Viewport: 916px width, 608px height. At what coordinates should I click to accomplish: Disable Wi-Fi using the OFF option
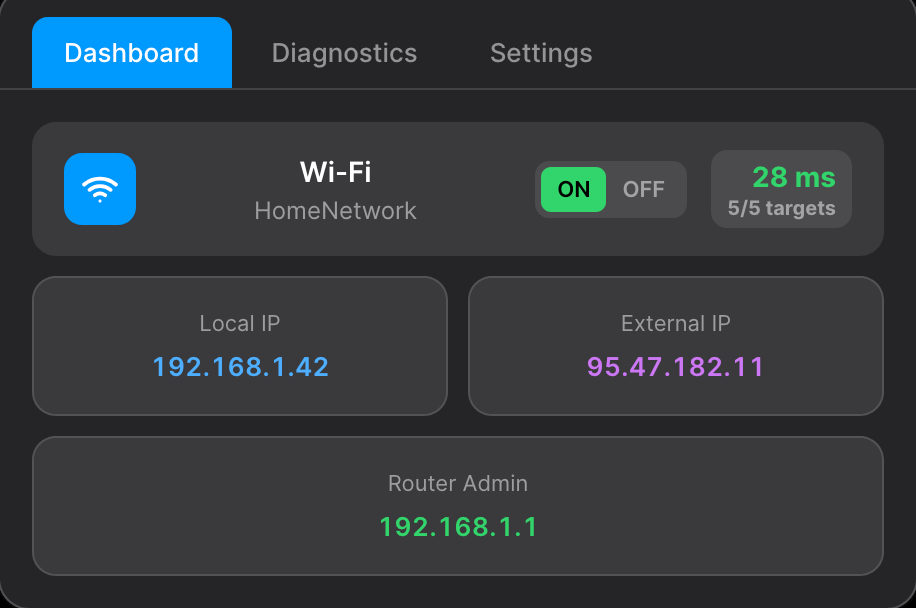644,190
